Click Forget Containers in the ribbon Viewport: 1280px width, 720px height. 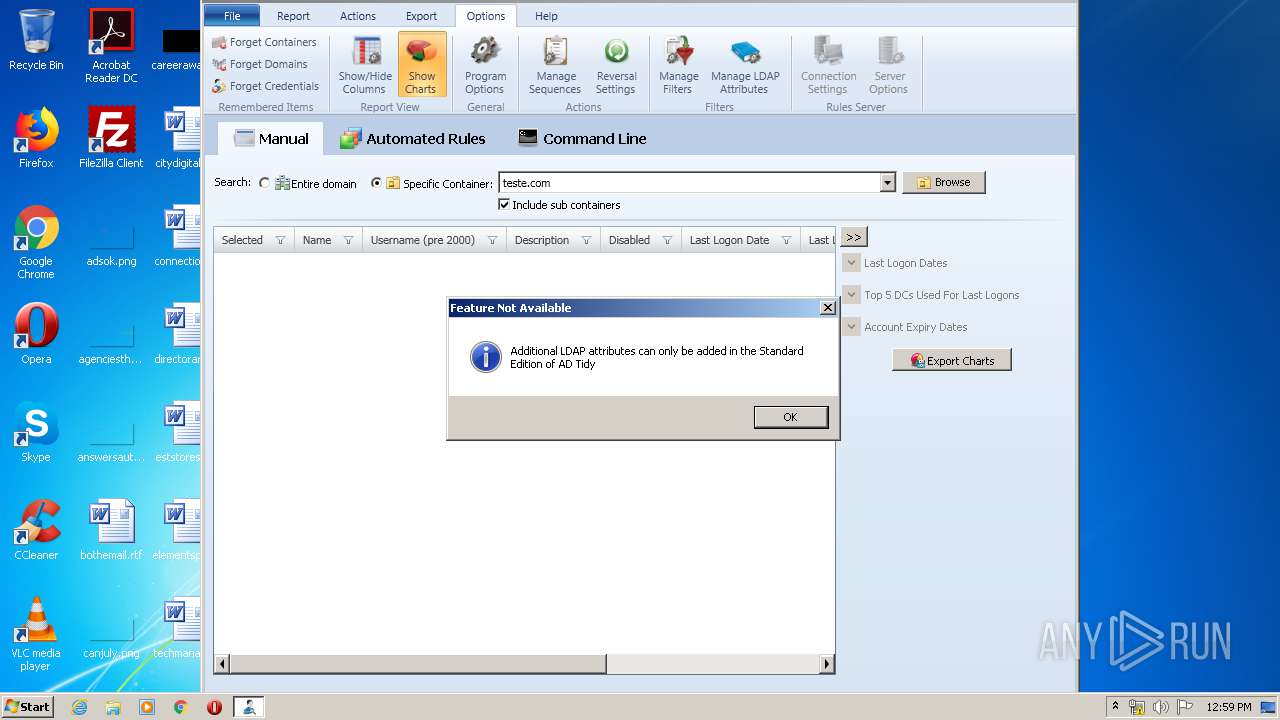(x=265, y=42)
